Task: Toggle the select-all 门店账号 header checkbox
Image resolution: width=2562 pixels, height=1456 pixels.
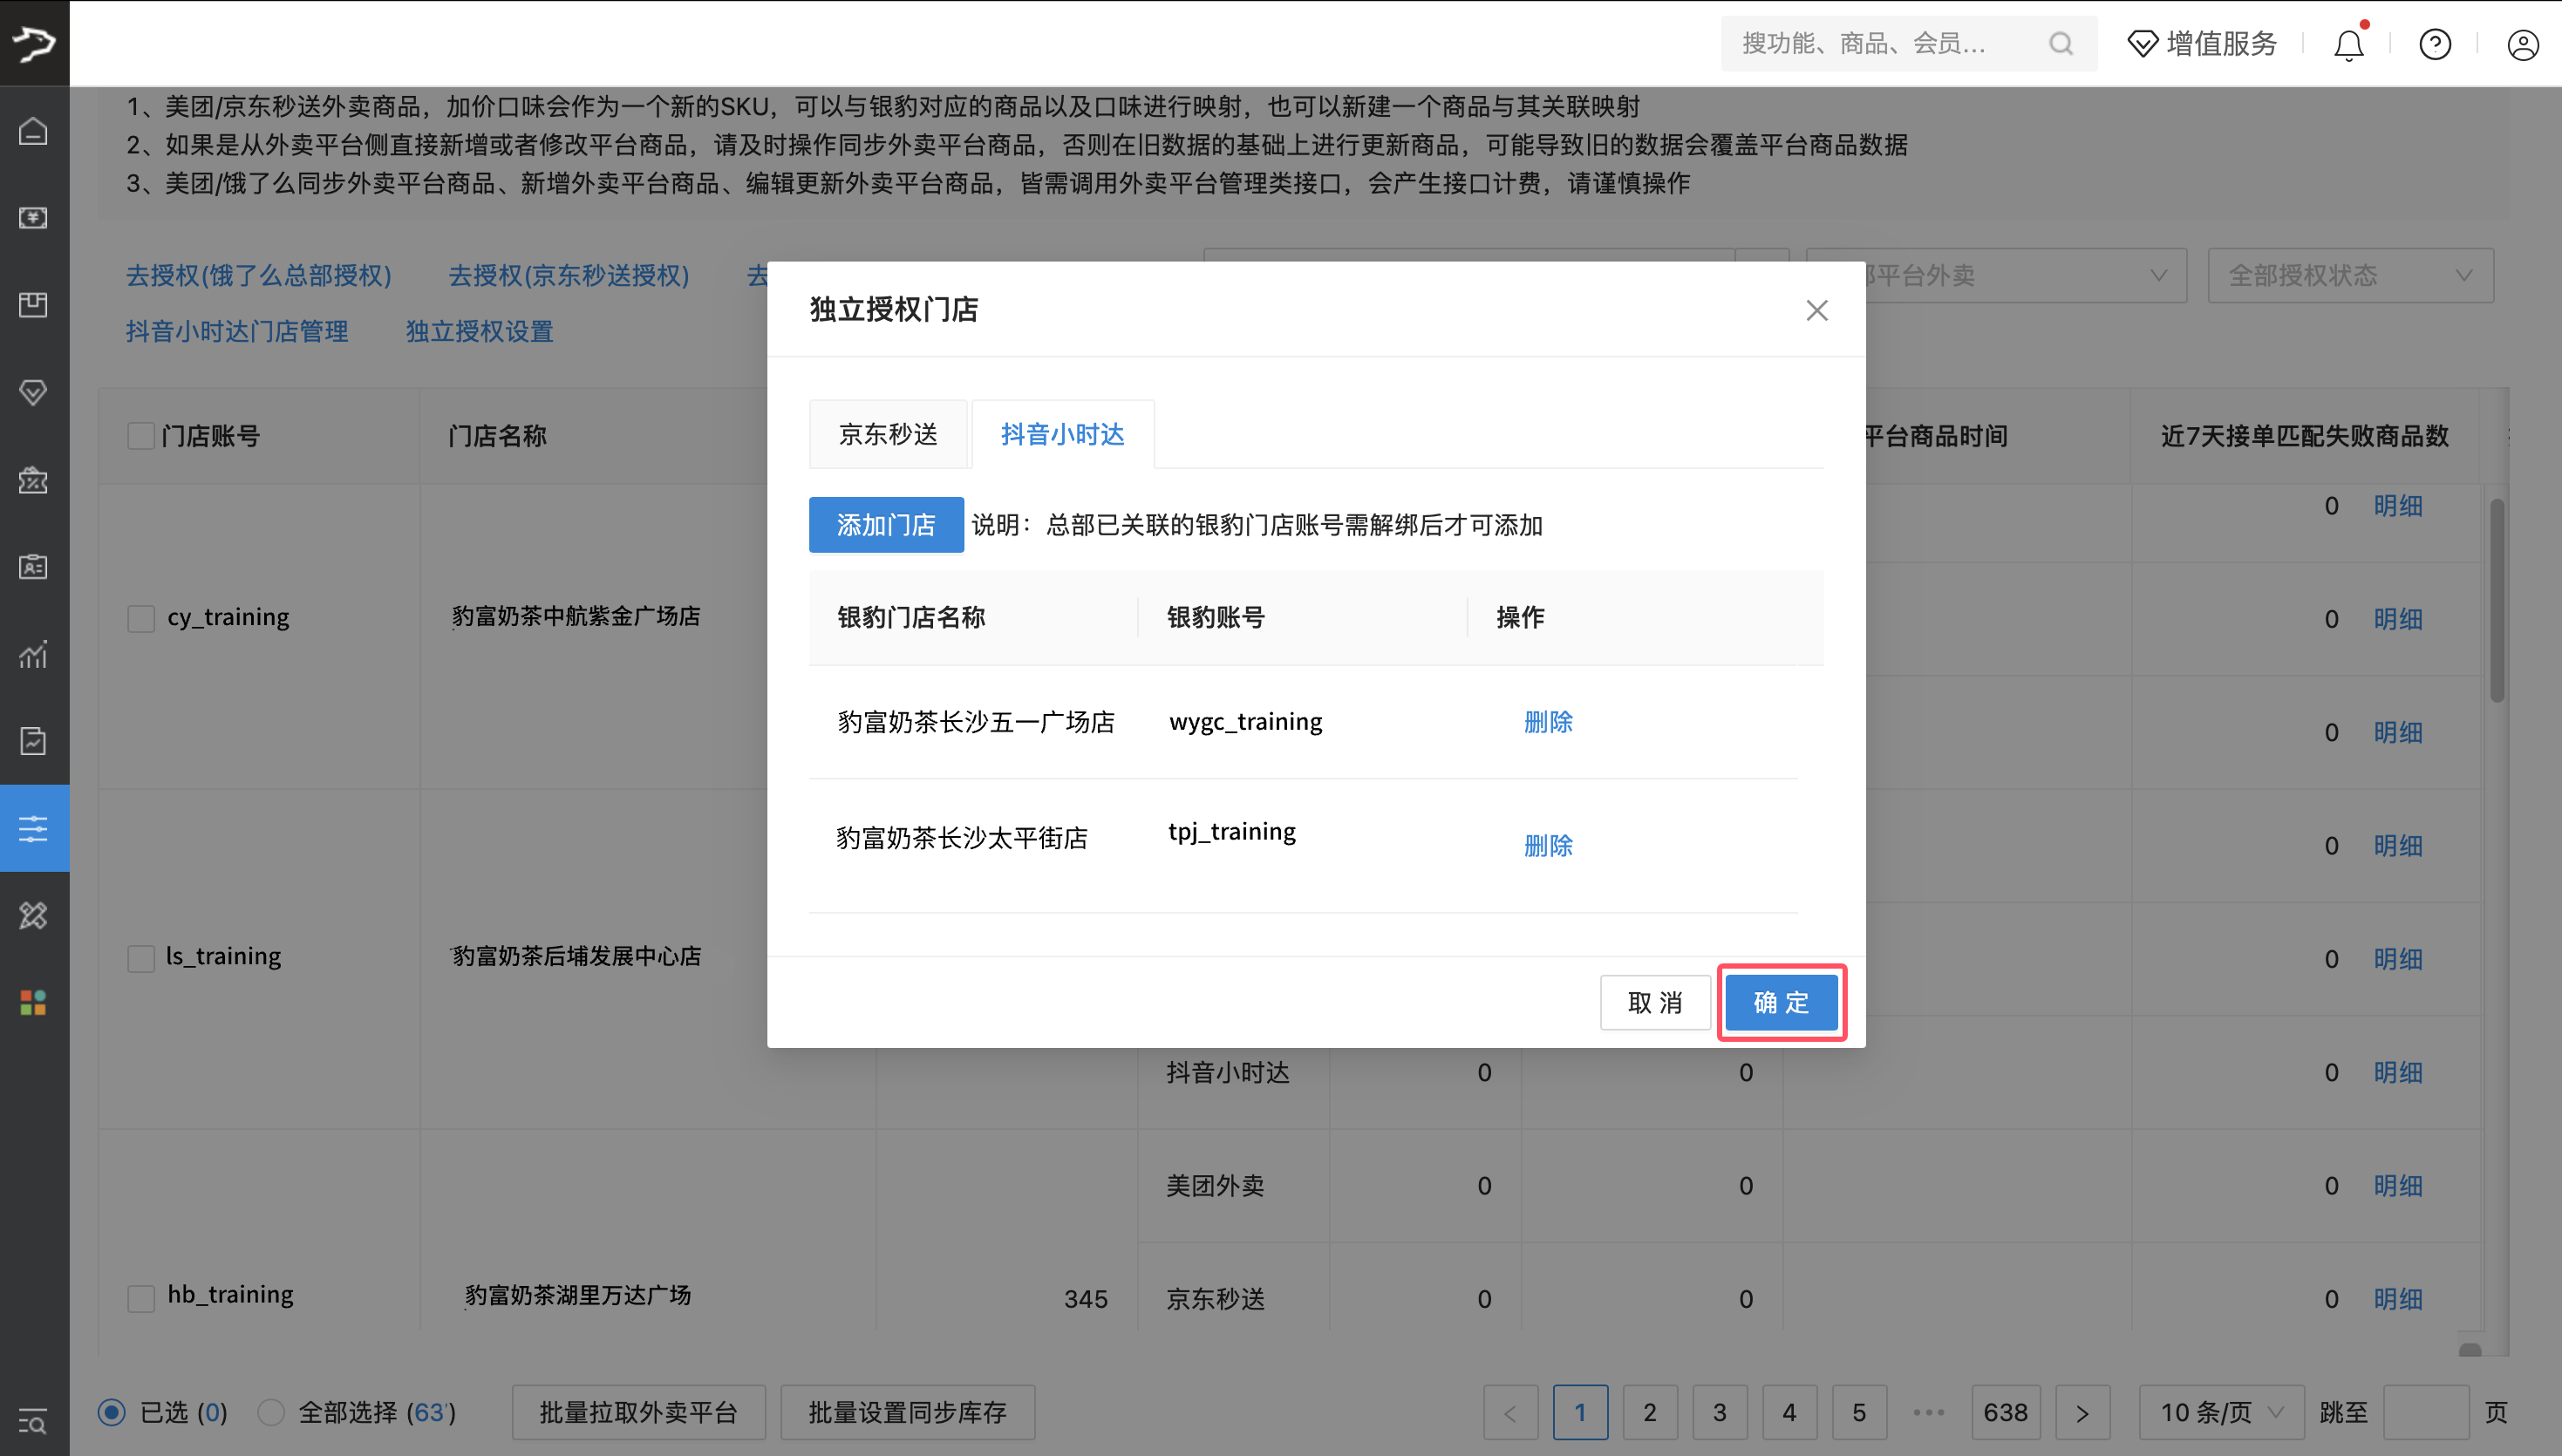Action: click(141, 436)
